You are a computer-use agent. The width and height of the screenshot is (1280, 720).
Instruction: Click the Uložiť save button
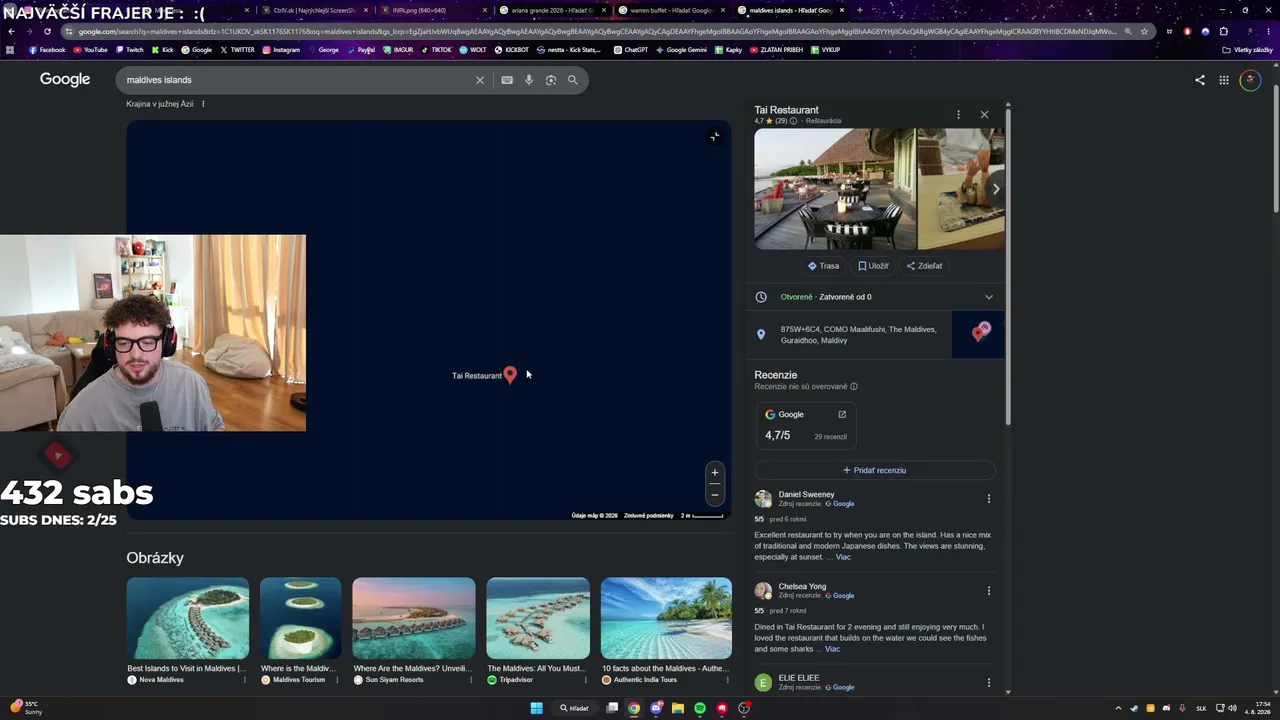873,266
